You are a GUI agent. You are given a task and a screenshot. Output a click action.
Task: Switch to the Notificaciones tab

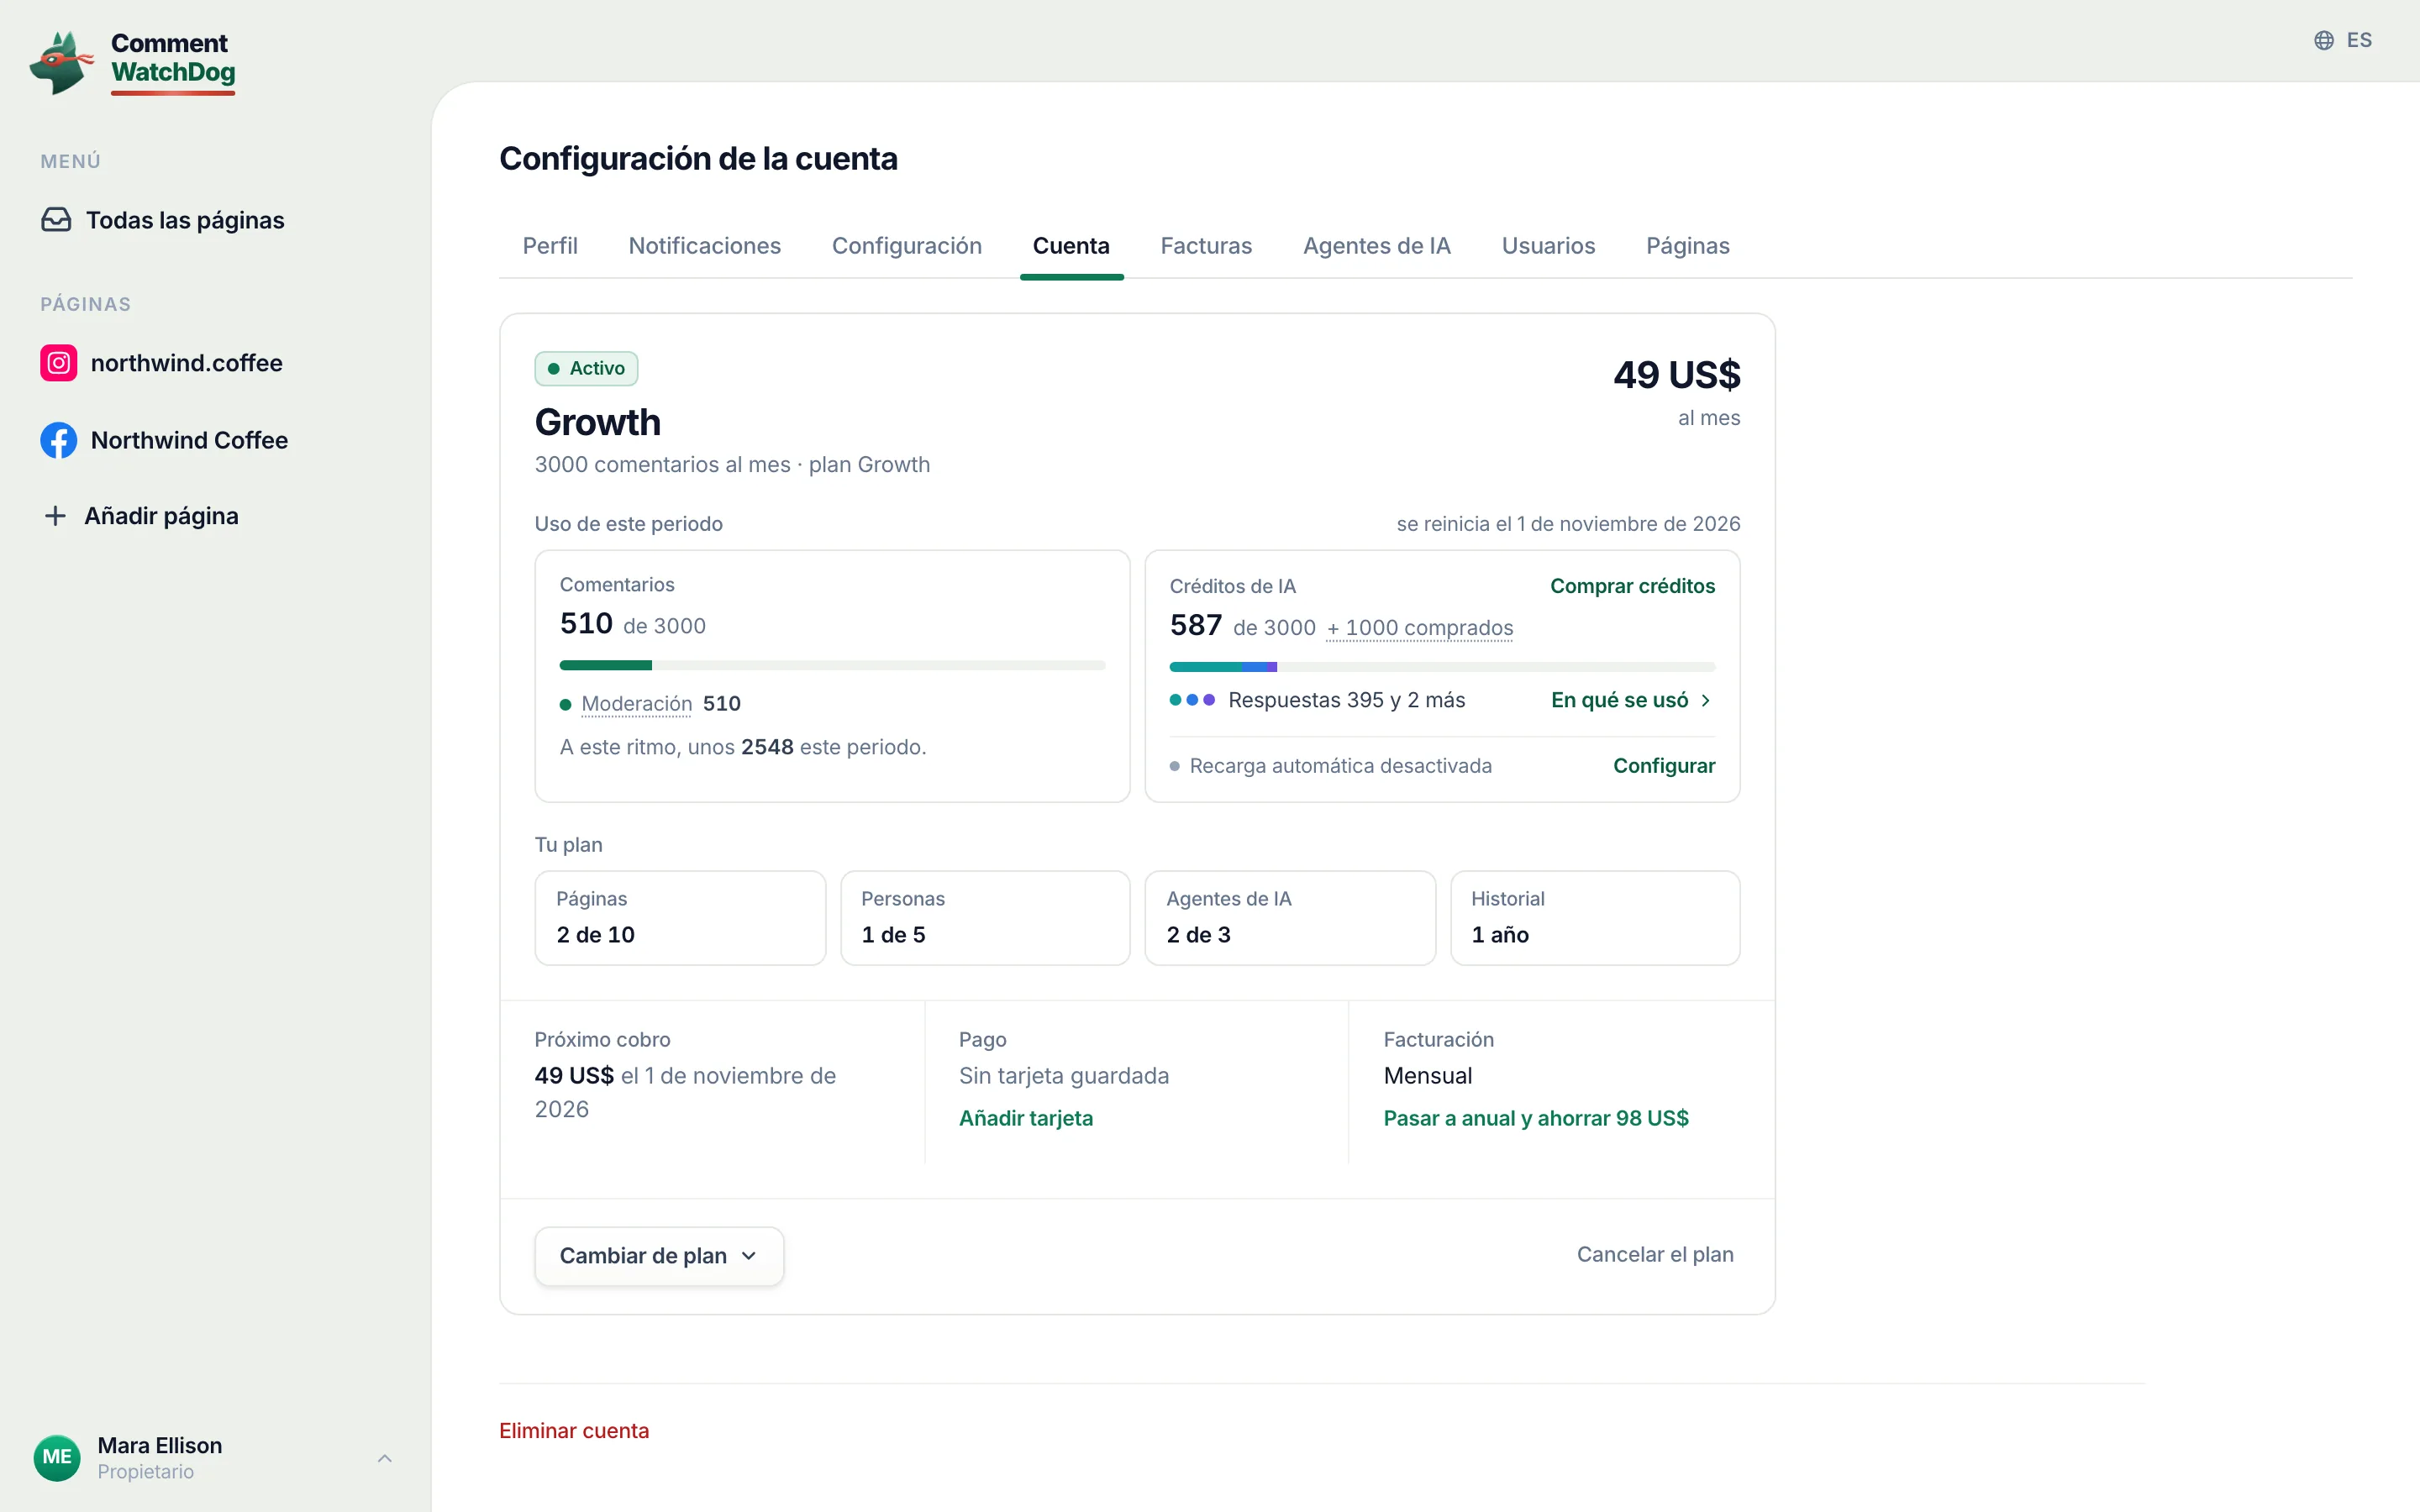tap(704, 246)
